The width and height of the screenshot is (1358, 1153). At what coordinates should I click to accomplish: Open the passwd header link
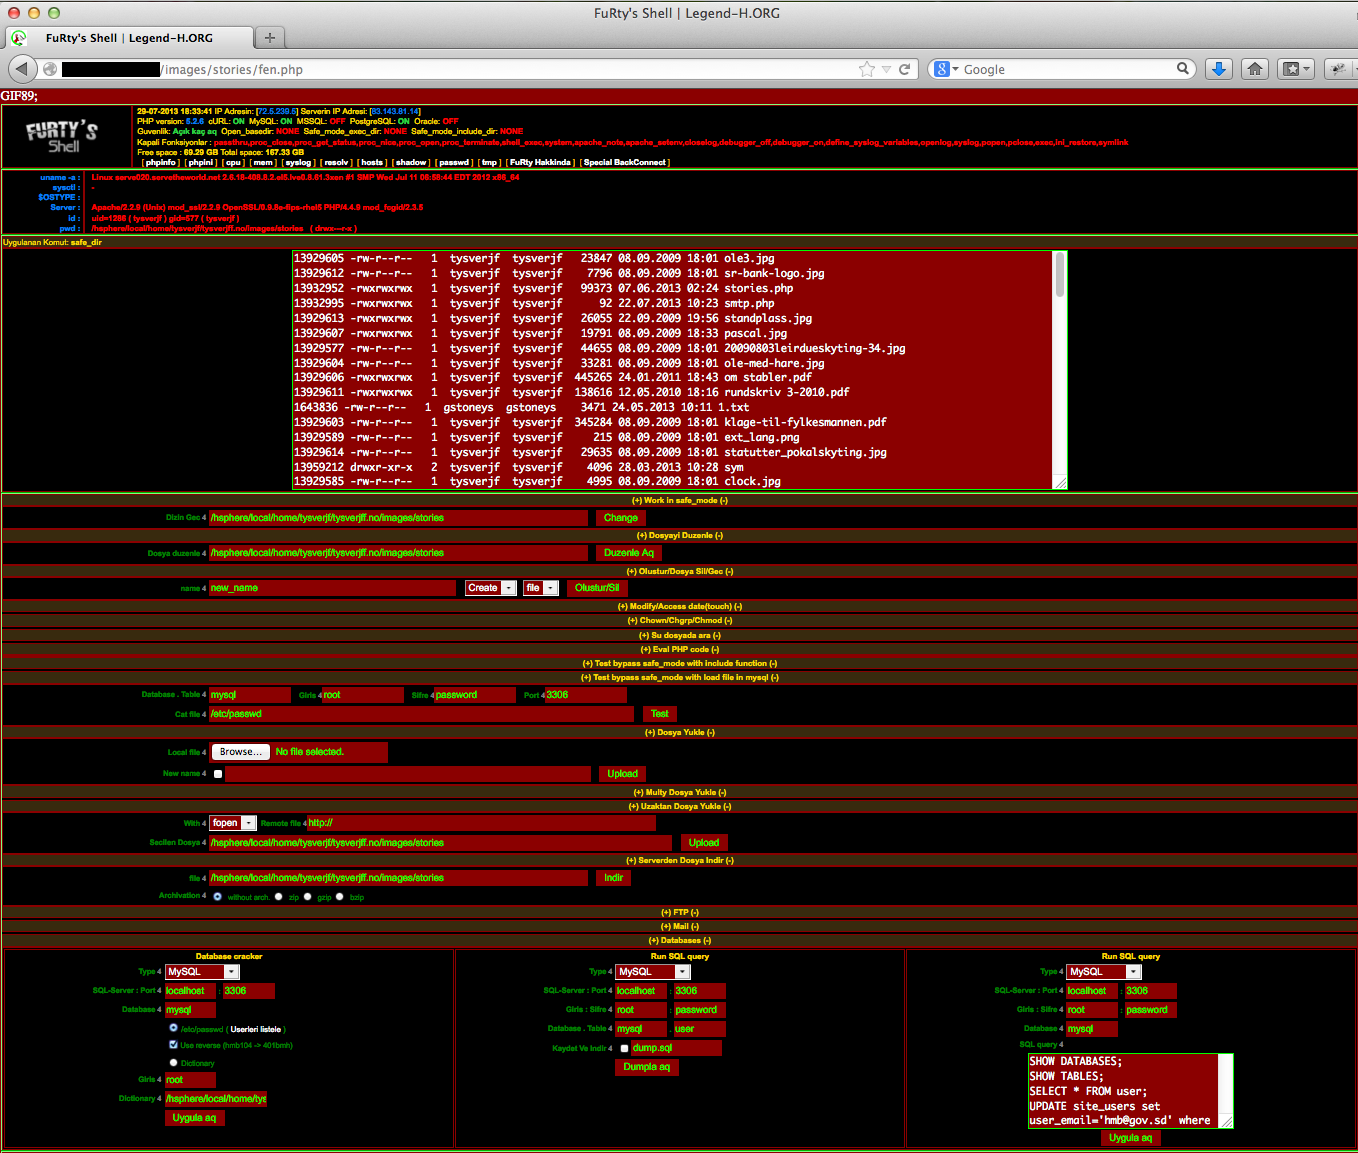(454, 162)
